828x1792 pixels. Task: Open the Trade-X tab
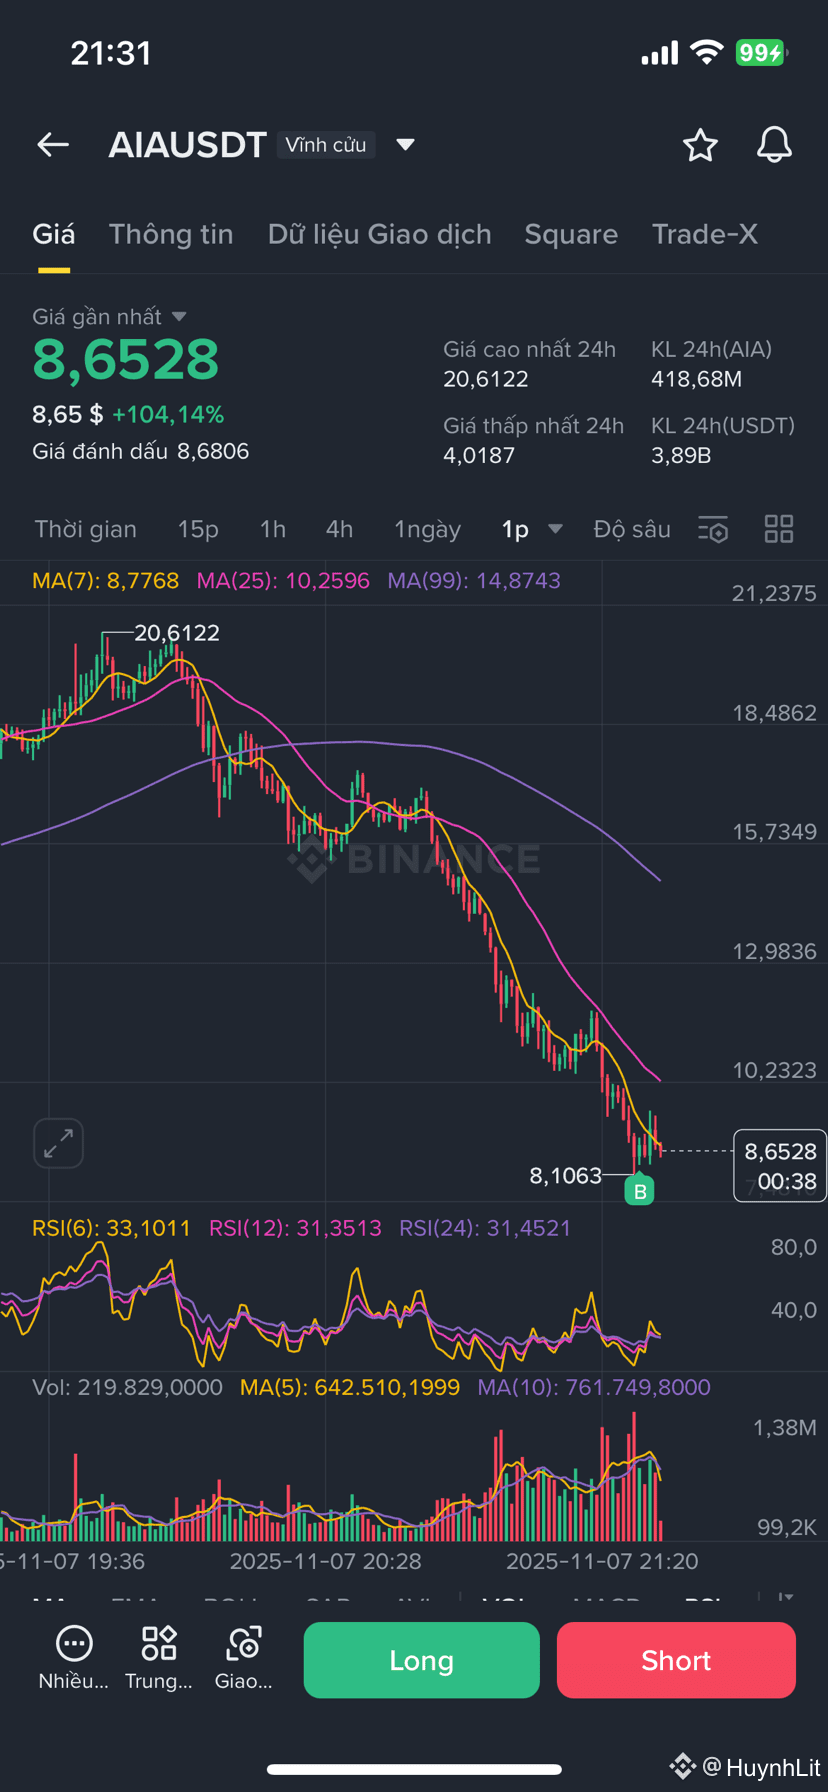coord(705,234)
